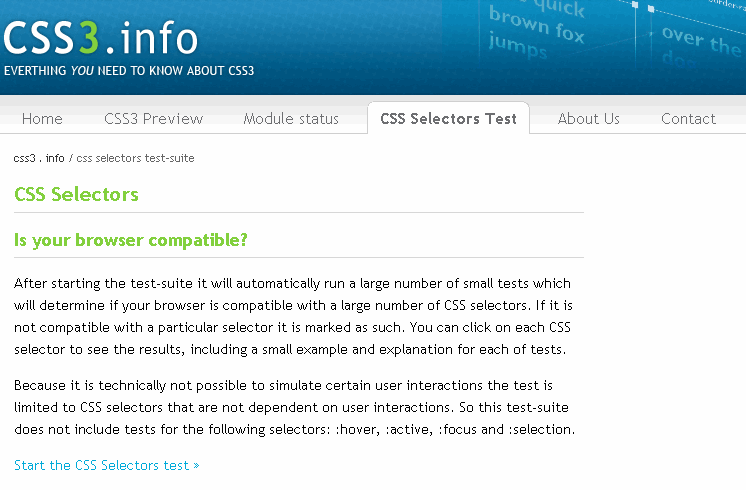Click the paragraph starting Because it is technically
Image resolution: width=746 pixels, height=490 pixels.
coord(294,407)
